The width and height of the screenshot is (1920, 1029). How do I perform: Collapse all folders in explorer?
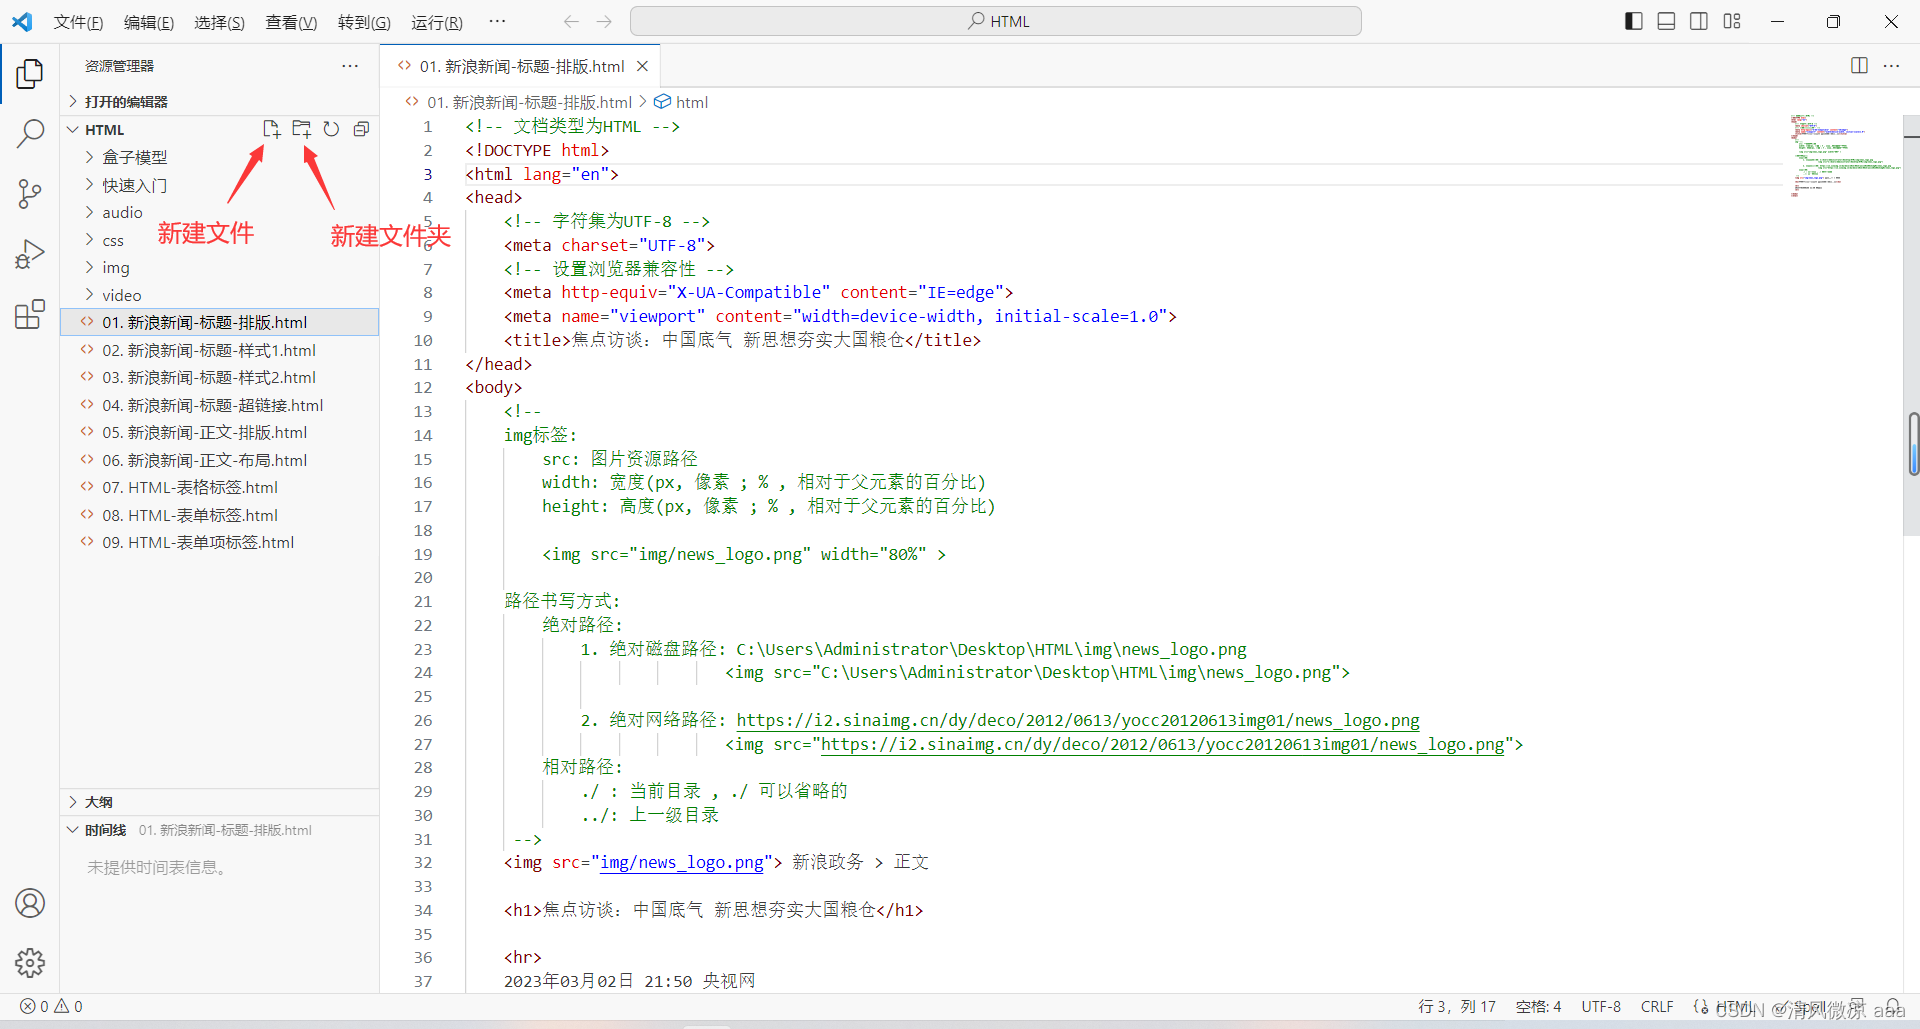click(x=361, y=129)
